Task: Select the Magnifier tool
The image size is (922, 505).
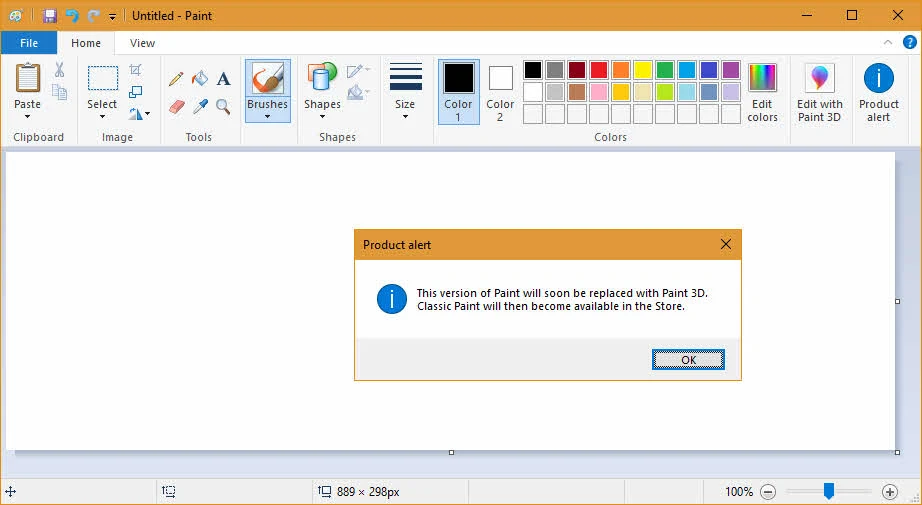Action: (x=223, y=106)
